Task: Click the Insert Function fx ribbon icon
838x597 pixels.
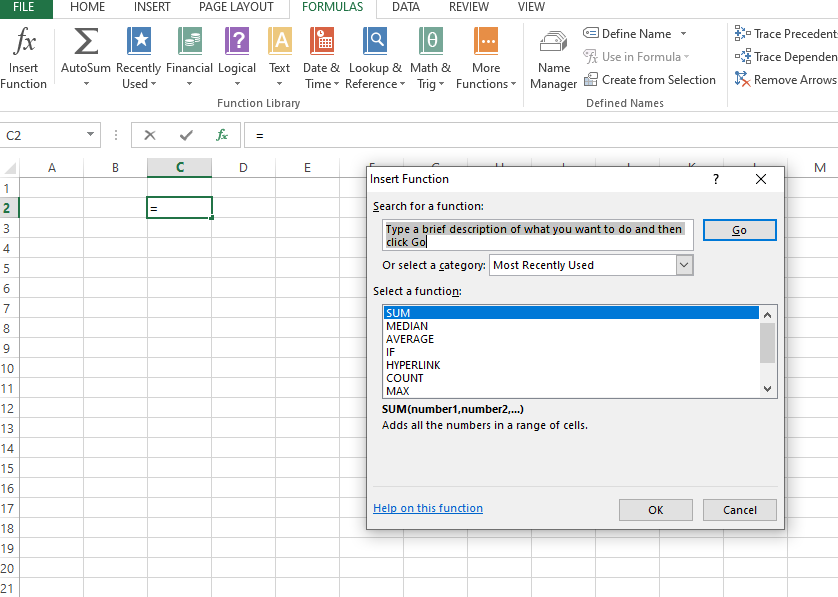Action: [24, 43]
